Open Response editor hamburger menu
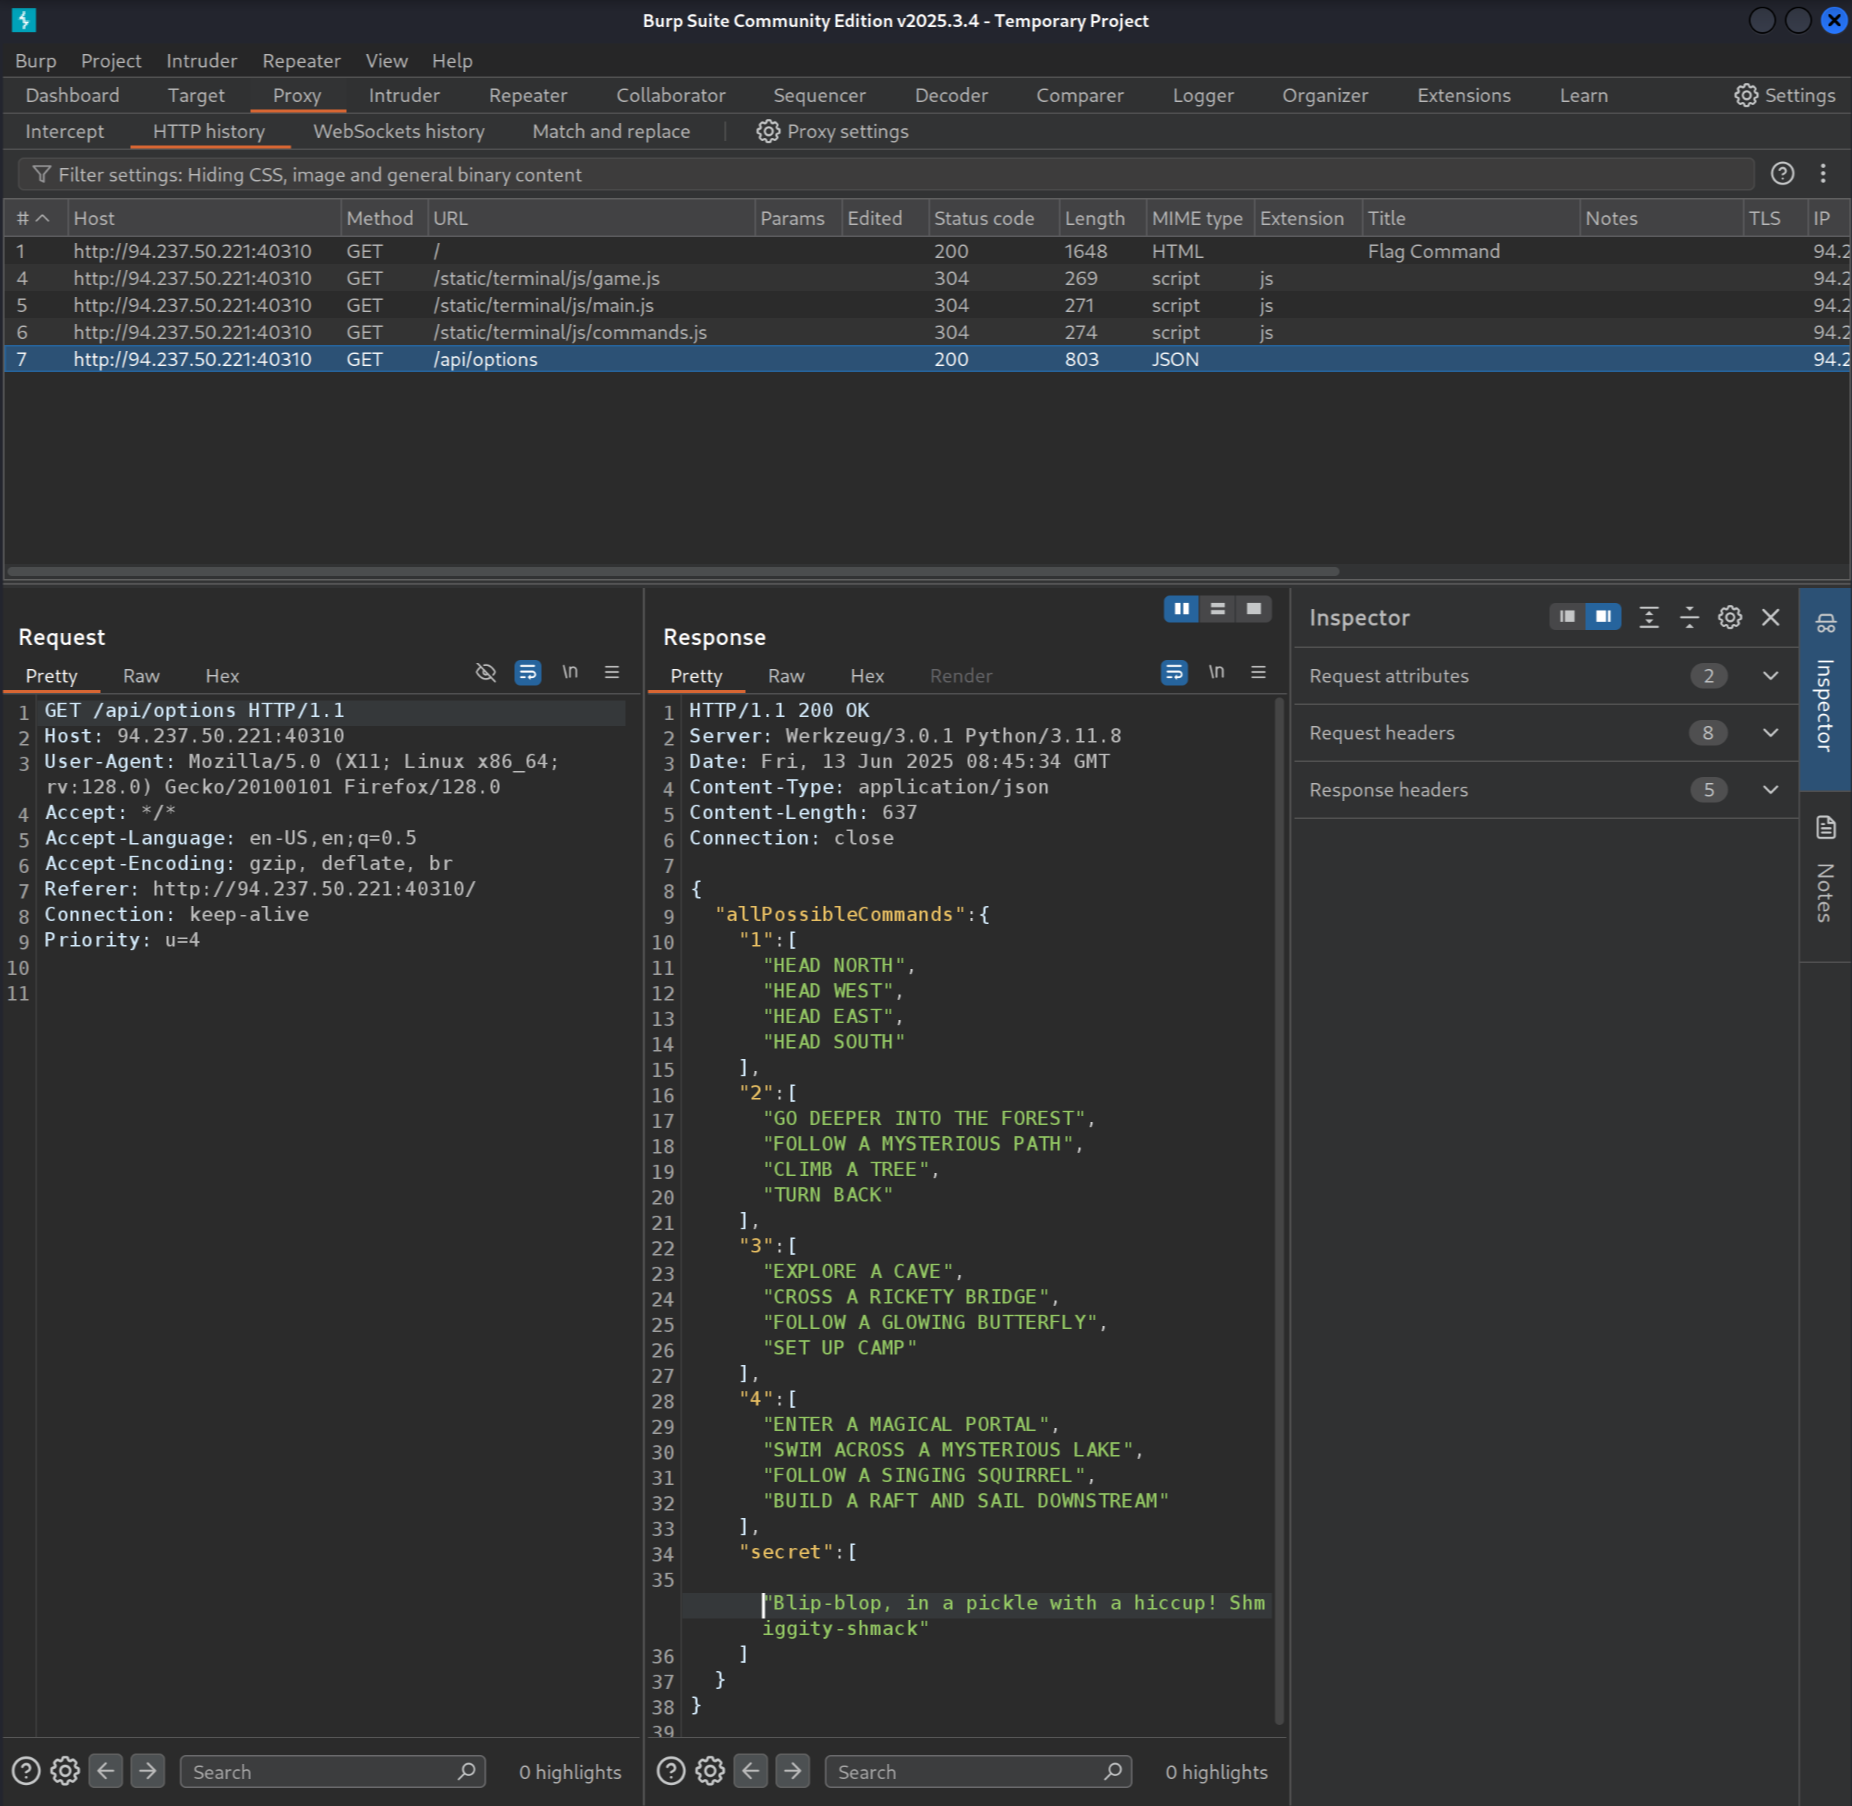The height and width of the screenshot is (1806, 1852). coord(1259,672)
